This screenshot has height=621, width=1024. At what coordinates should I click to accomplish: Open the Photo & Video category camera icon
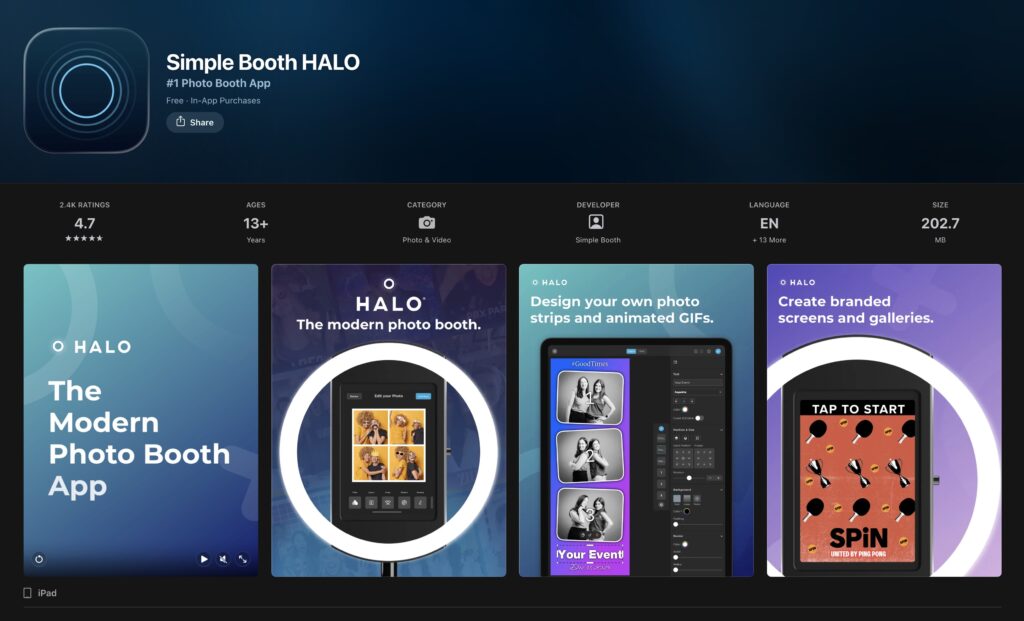(x=427, y=223)
